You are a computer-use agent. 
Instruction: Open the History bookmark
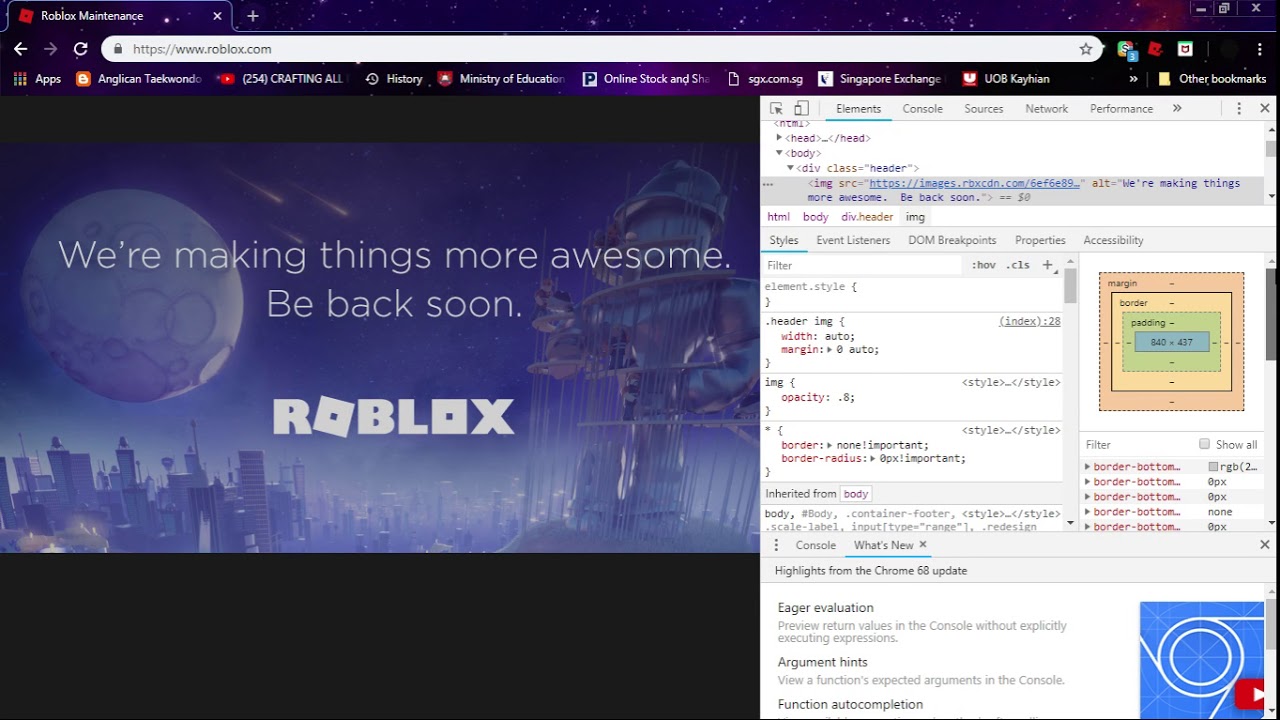394,79
